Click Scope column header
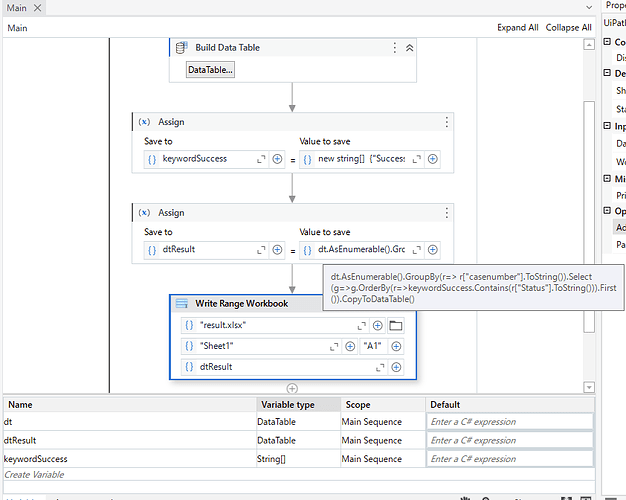The image size is (626, 500). point(383,405)
